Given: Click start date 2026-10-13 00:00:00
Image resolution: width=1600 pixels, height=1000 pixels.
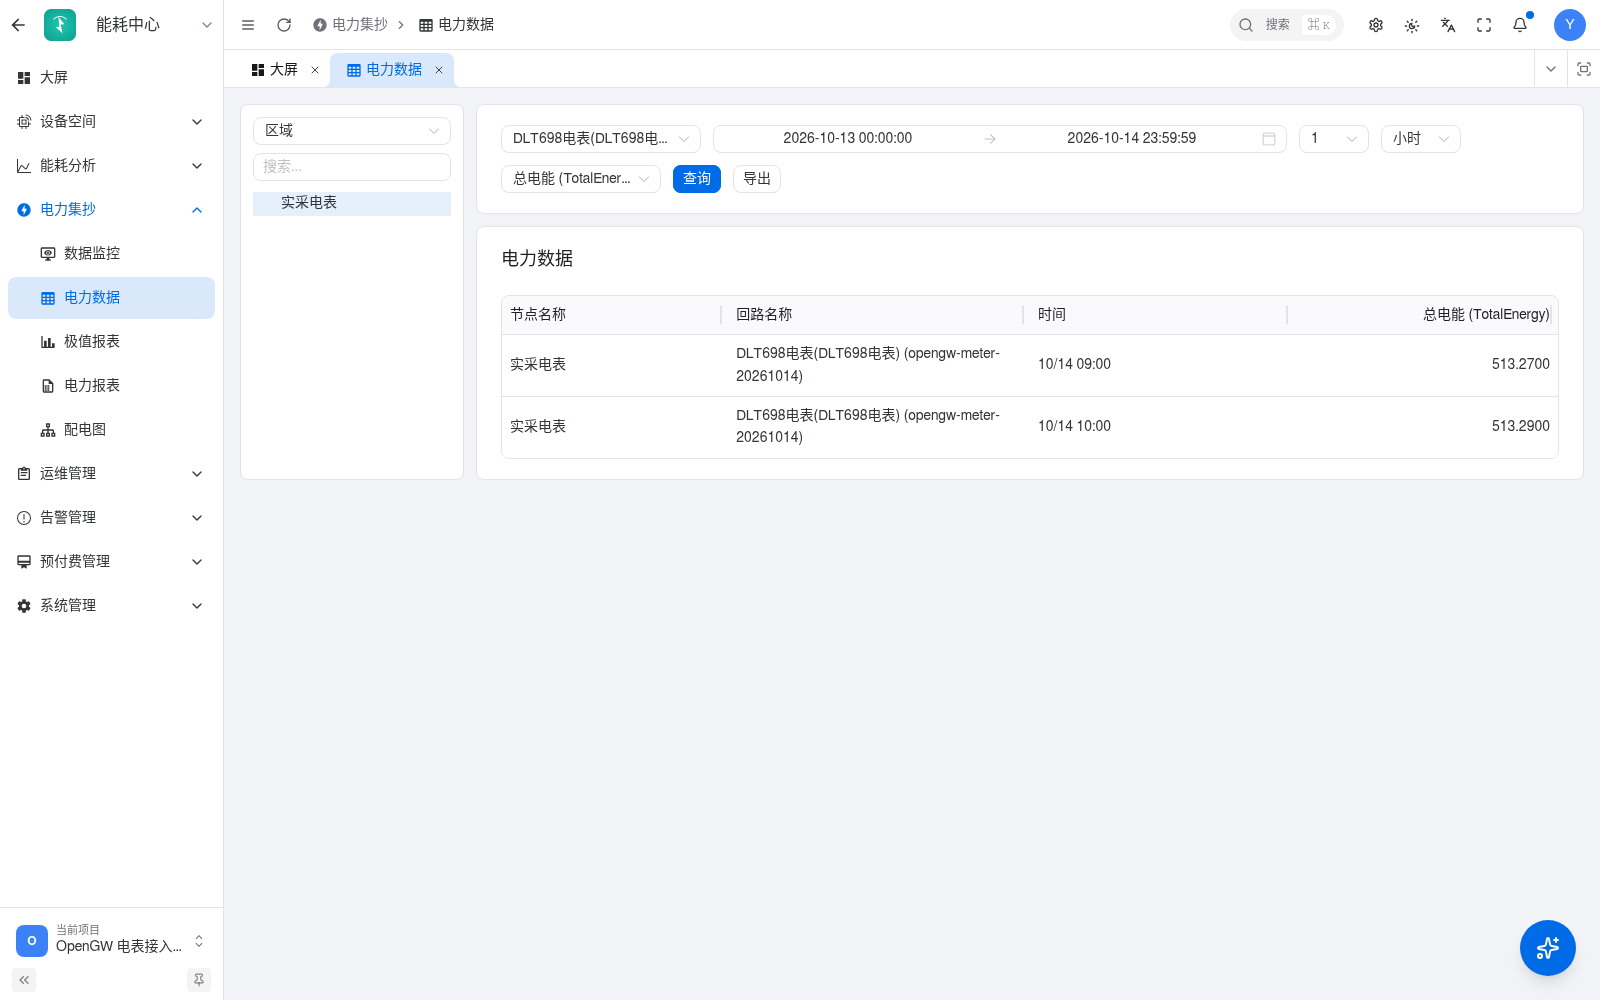Looking at the screenshot, I should [848, 139].
